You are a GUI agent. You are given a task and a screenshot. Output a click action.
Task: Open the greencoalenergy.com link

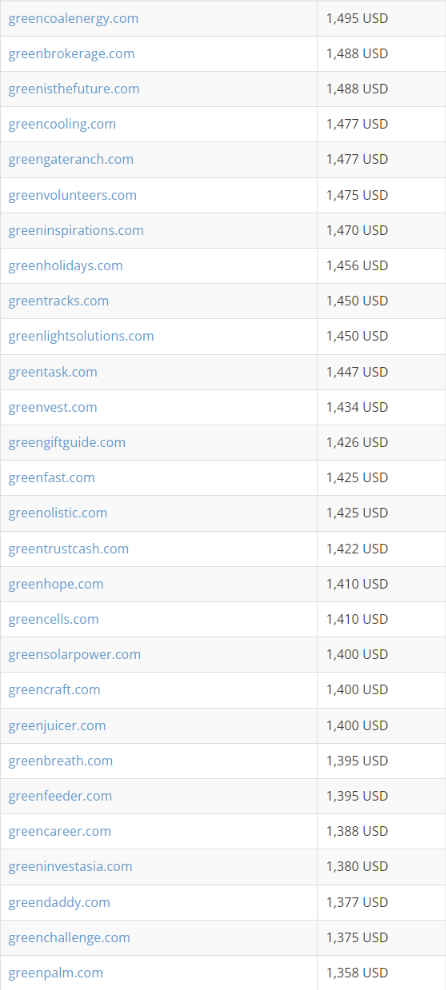coord(73,18)
